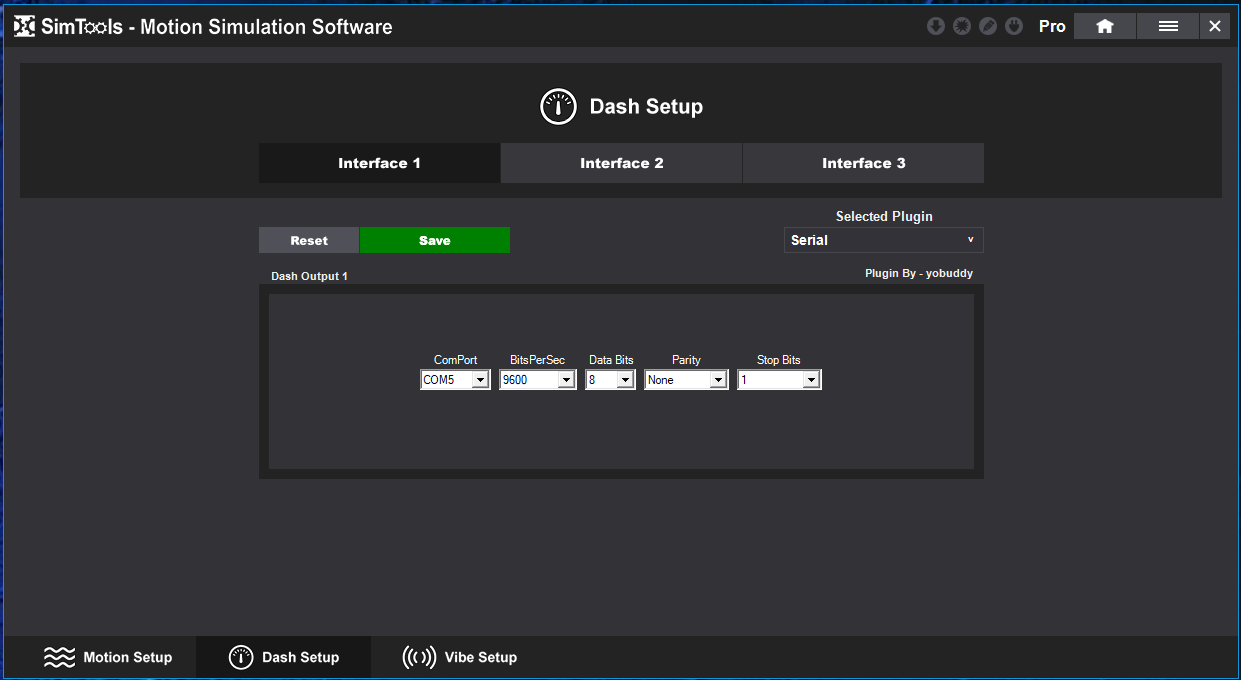
Task: Click the 'SimTools - Motion Simulation Software' window title
Action: 217,27
